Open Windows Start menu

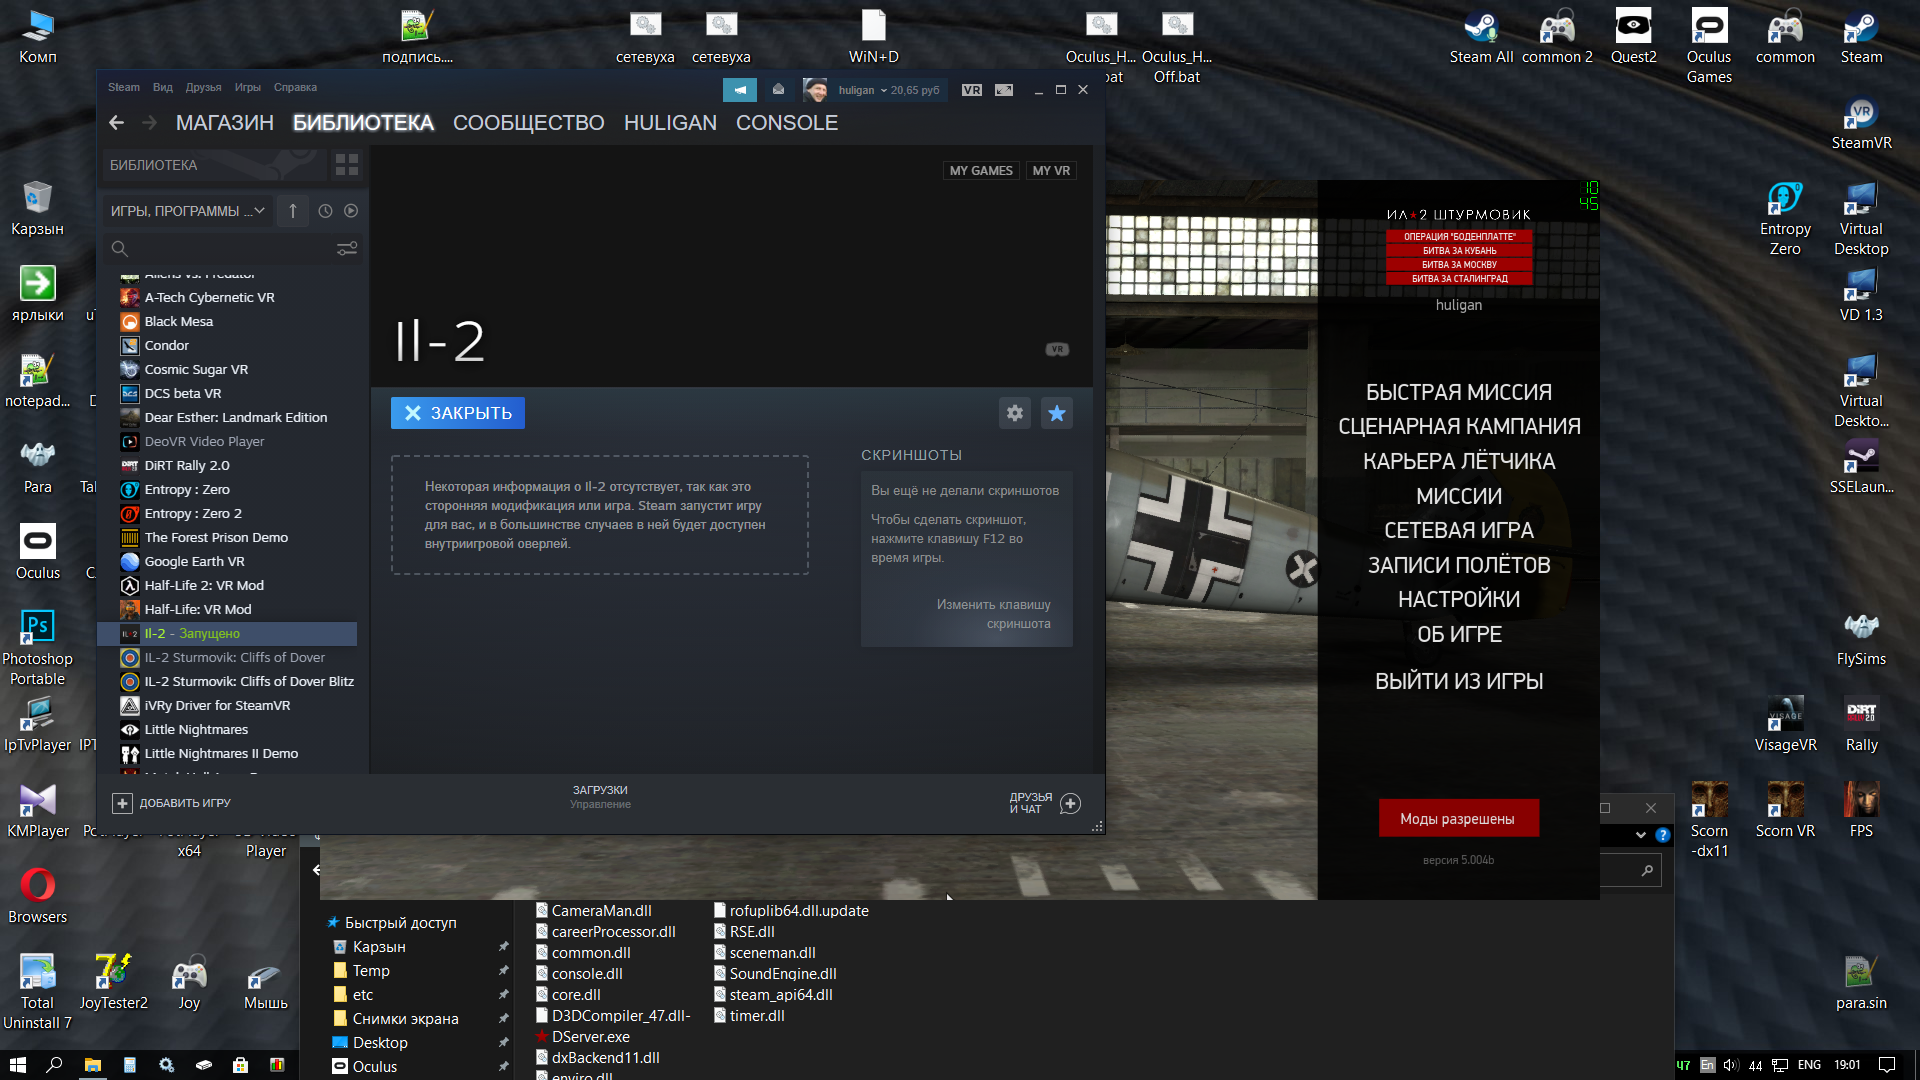pyautogui.click(x=17, y=1065)
